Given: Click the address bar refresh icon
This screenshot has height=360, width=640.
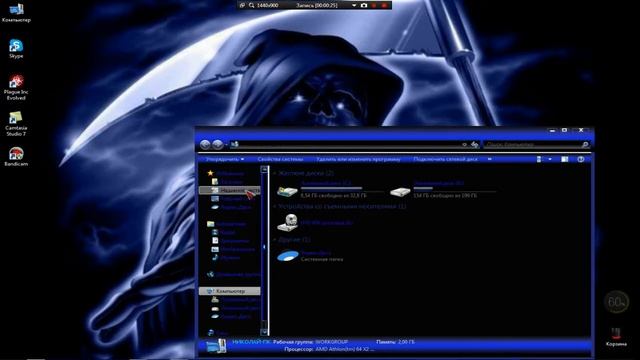Looking at the screenshot, I should [474, 144].
